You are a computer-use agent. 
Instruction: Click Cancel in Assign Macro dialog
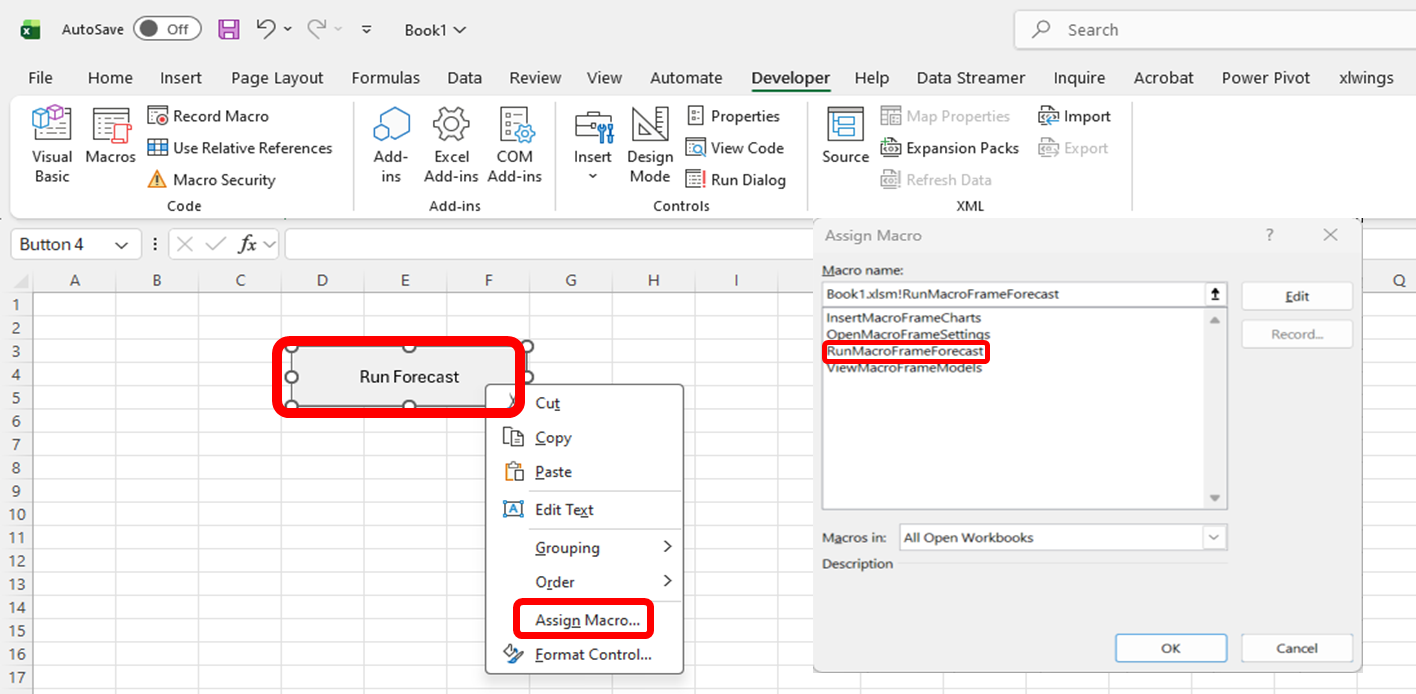point(1297,648)
